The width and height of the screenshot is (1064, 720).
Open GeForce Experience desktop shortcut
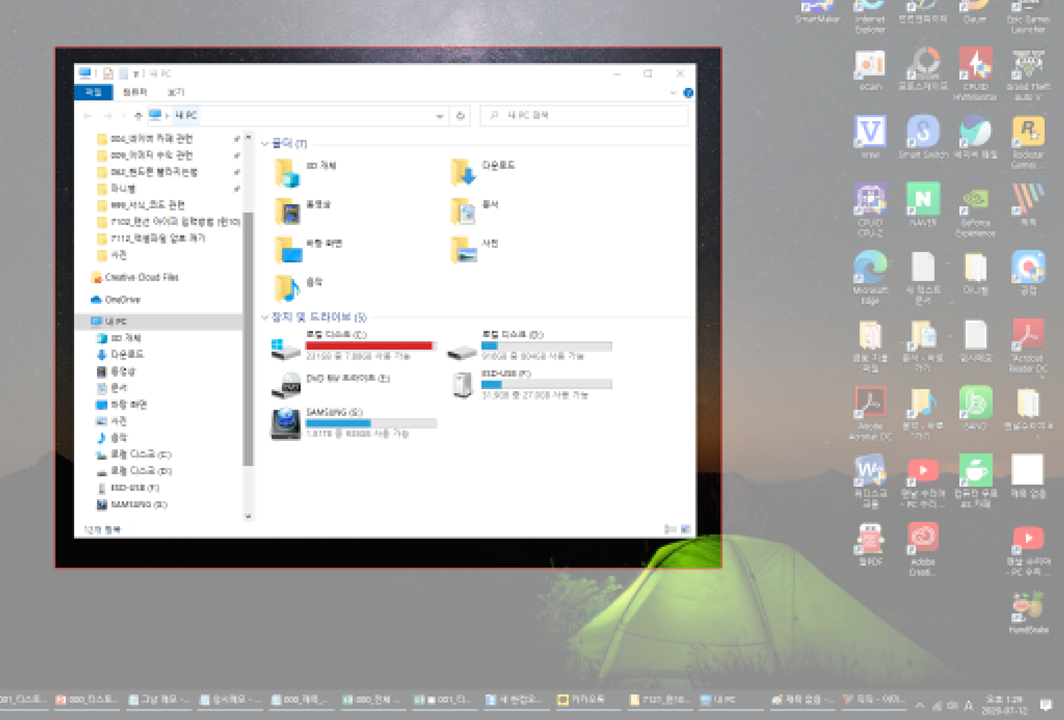(975, 210)
